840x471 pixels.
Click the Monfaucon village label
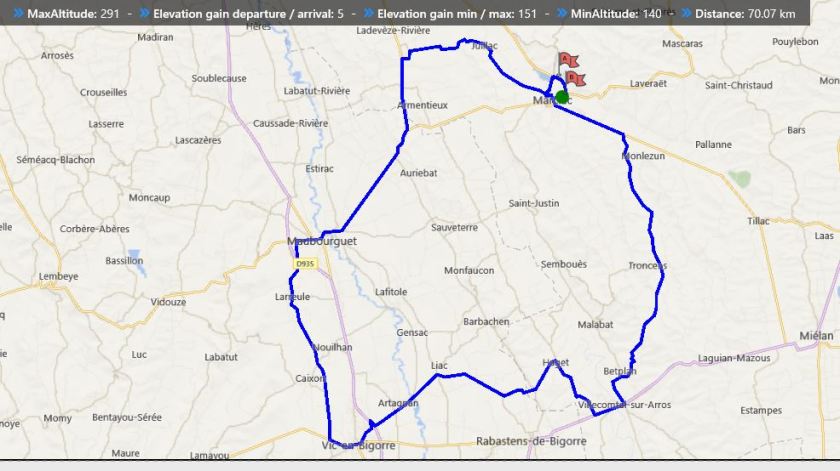469,270
